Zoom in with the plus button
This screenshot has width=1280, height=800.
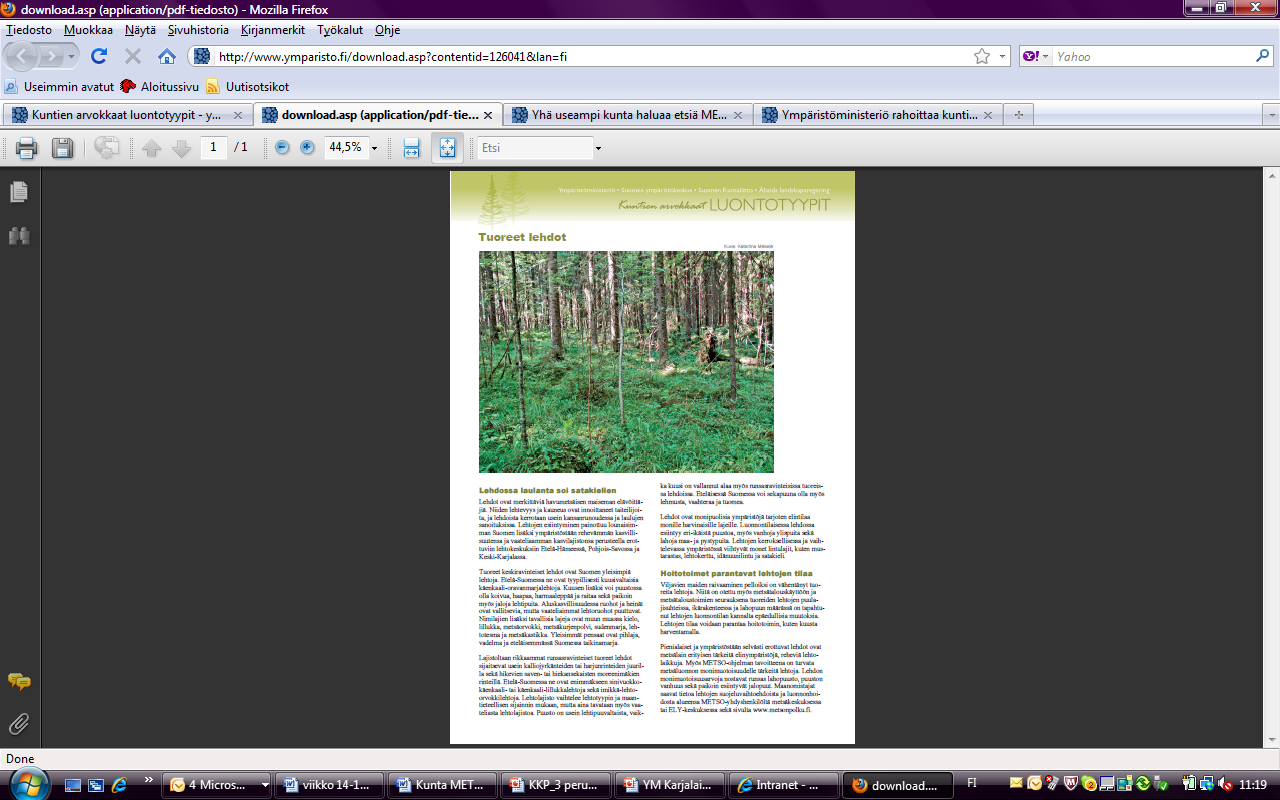coord(307,148)
